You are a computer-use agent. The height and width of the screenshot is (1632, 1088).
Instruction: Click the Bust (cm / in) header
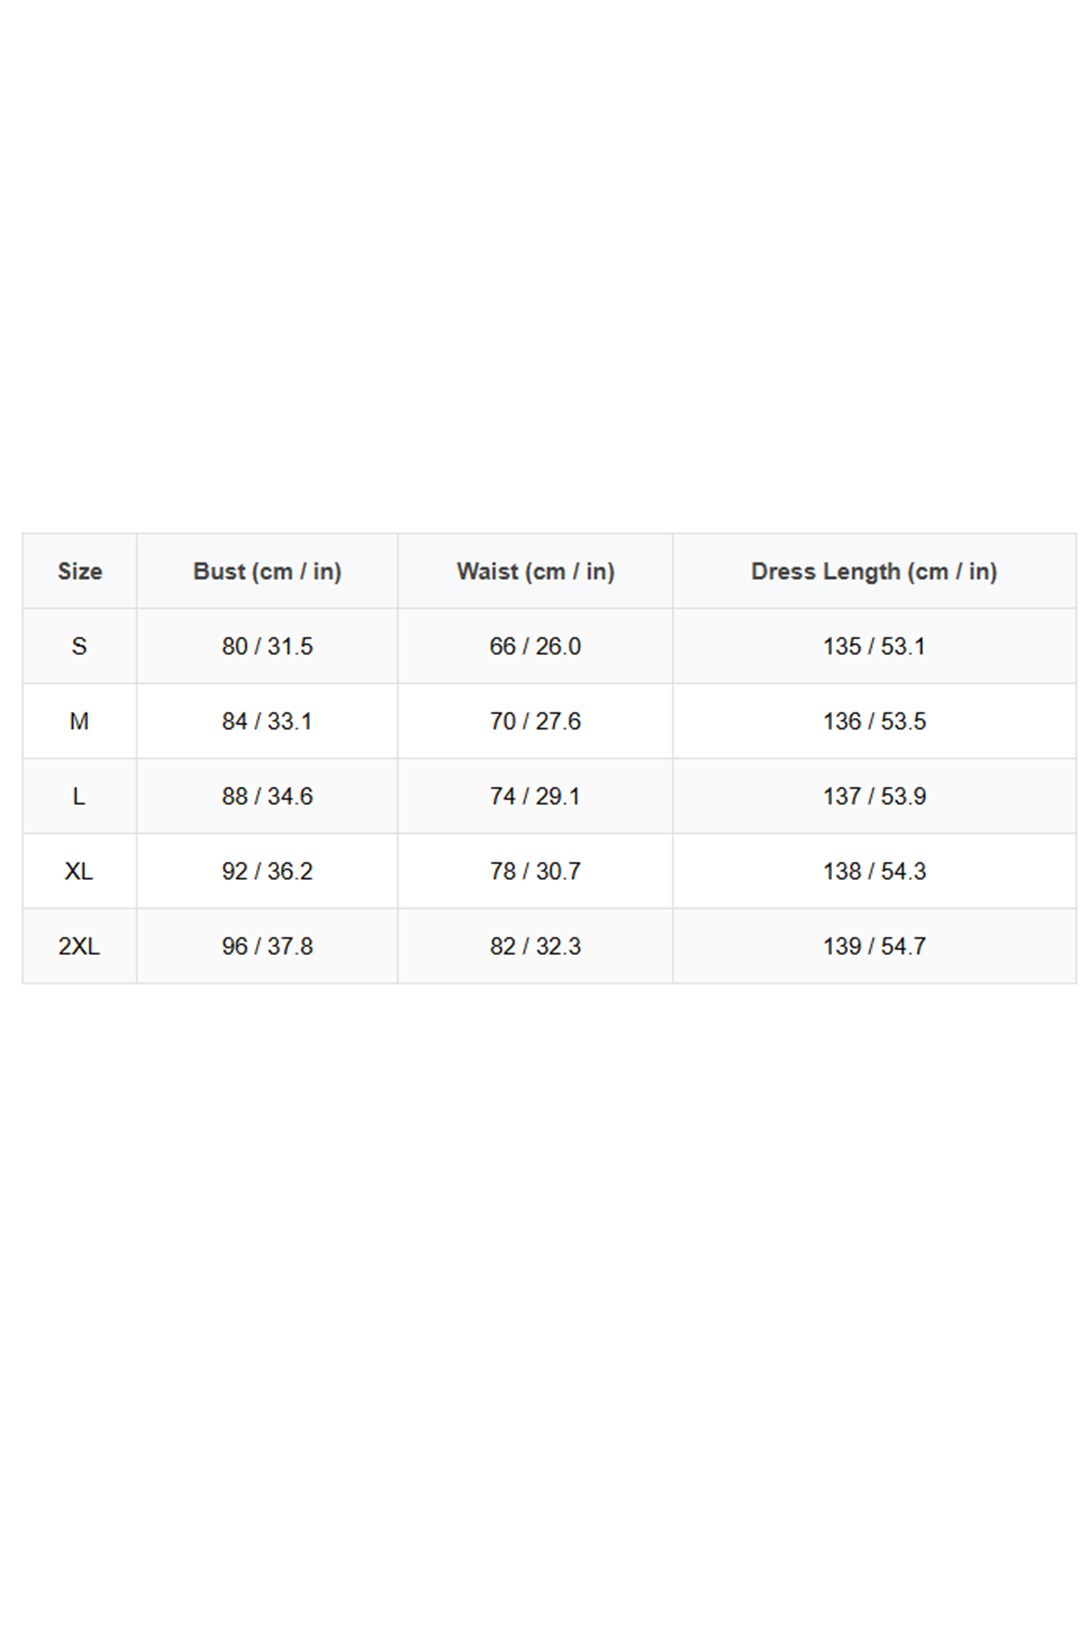267,571
